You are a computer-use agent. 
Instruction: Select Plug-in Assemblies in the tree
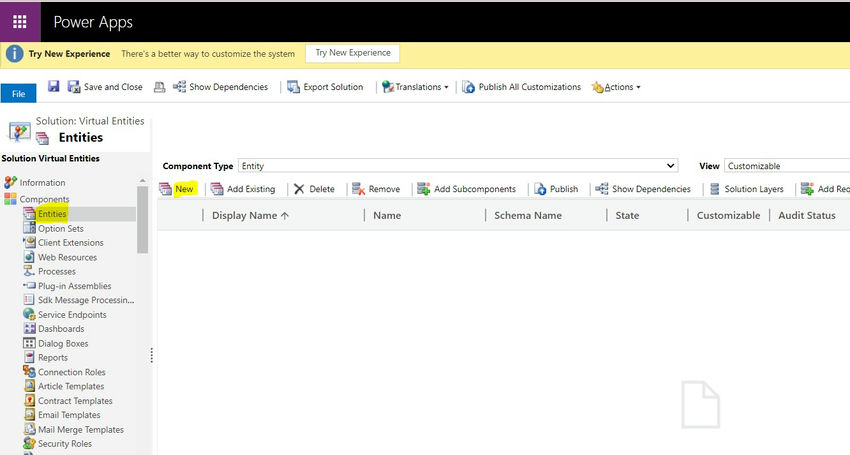(74, 286)
